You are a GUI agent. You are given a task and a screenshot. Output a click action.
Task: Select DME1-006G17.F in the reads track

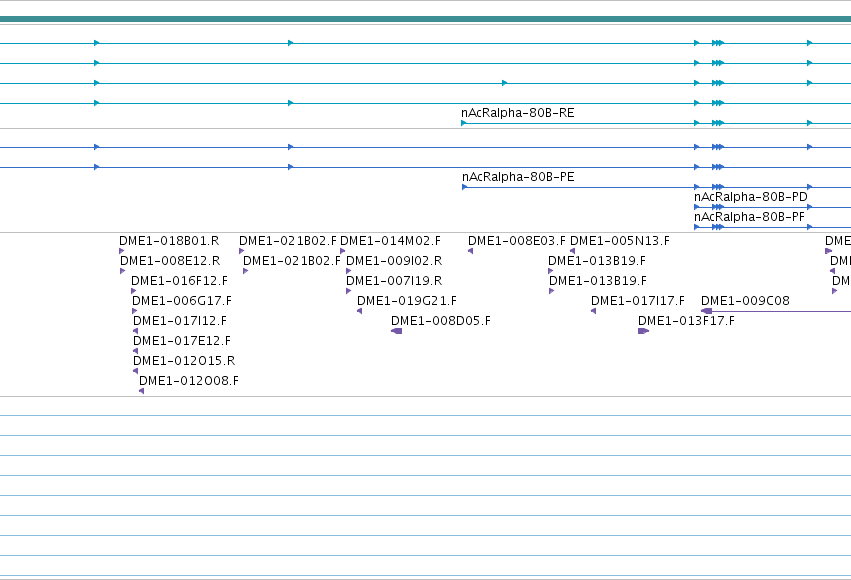click(182, 301)
